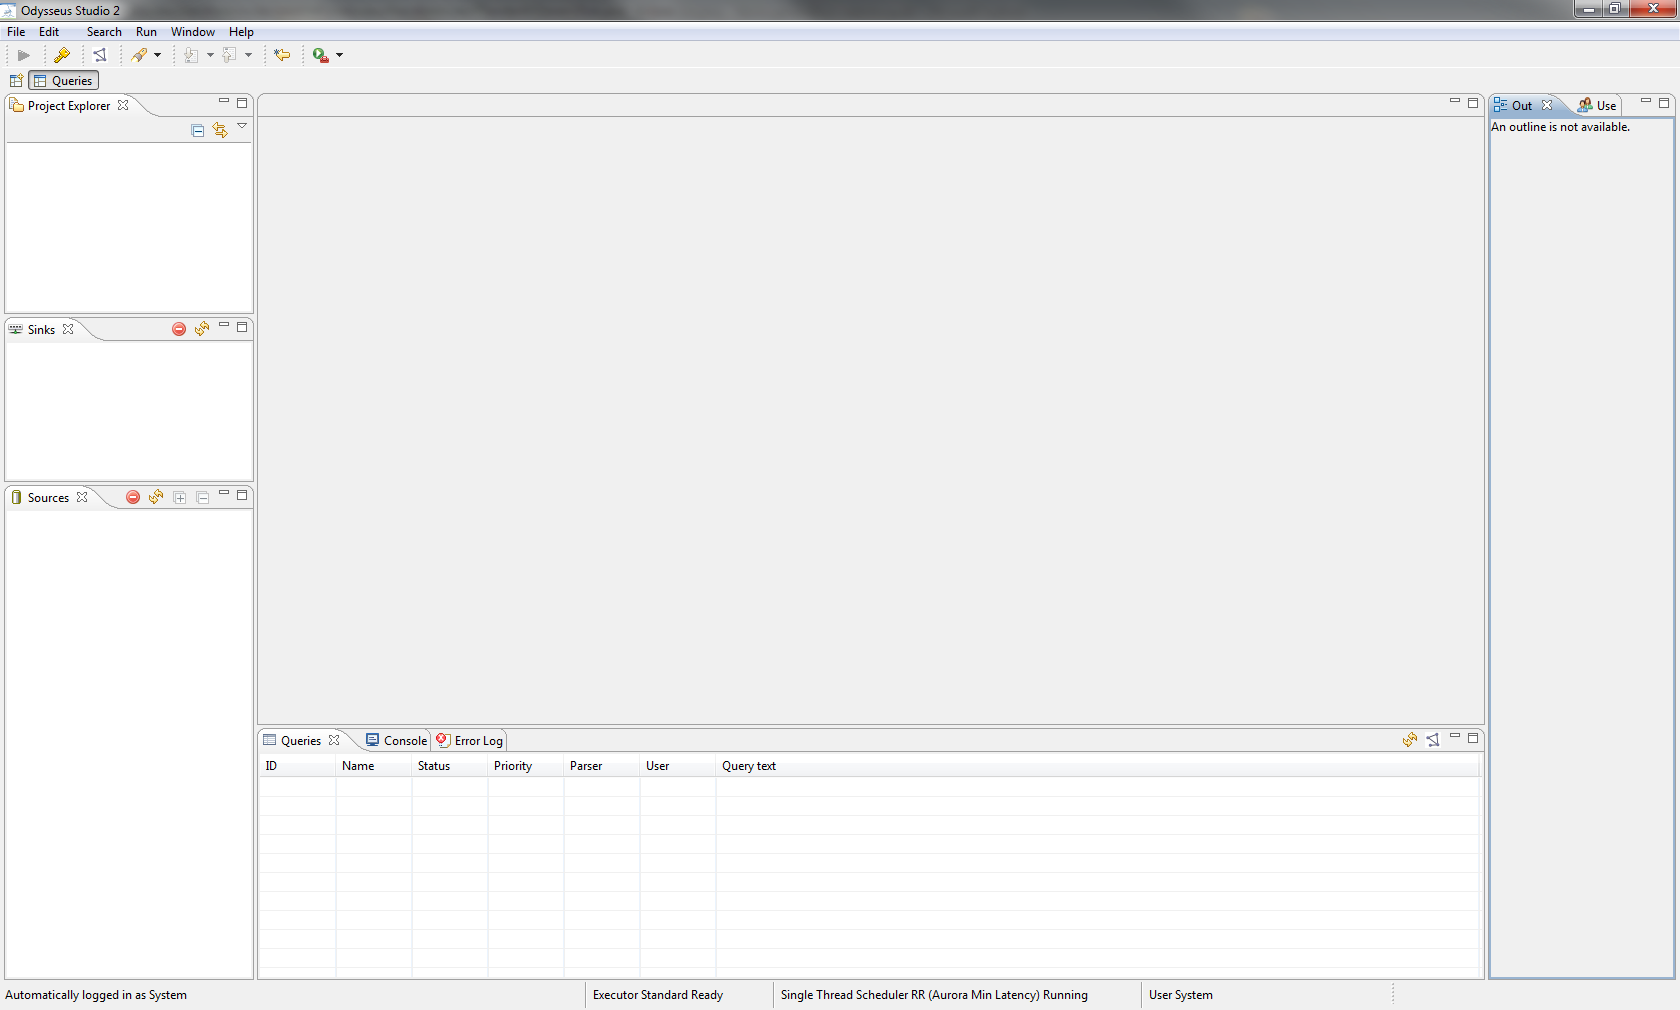This screenshot has width=1680, height=1010.
Task: Switch to the Console tab
Action: tap(396, 741)
